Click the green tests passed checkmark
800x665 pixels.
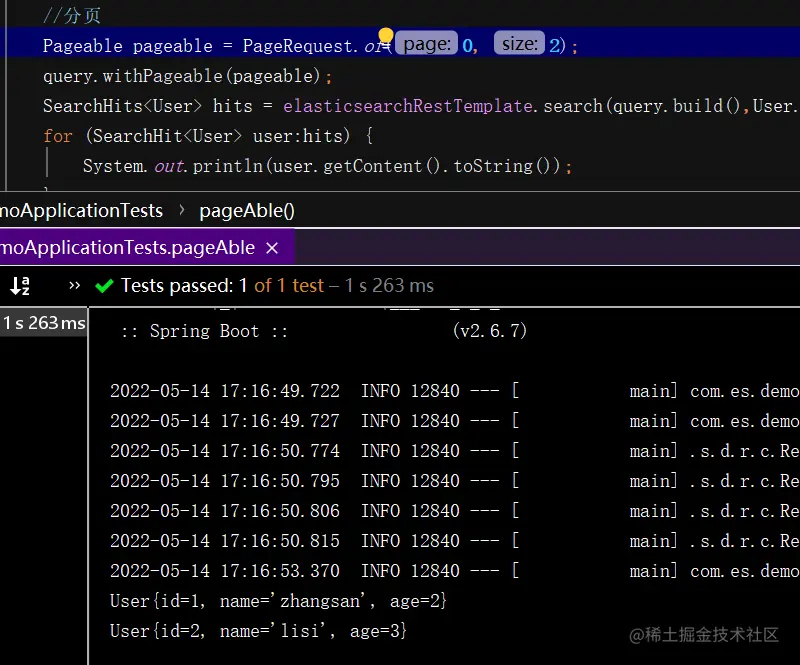coord(104,286)
